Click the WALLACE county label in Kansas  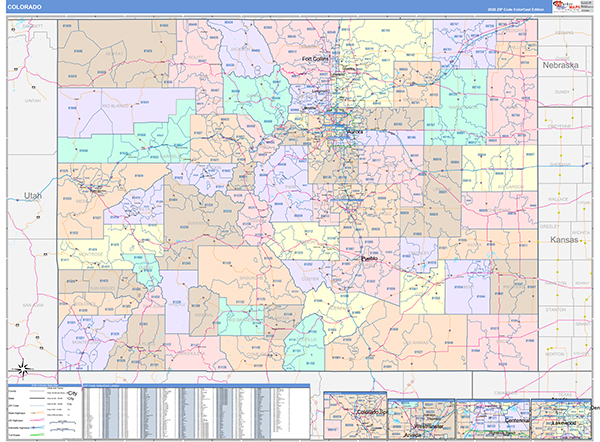click(x=558, y=199)
